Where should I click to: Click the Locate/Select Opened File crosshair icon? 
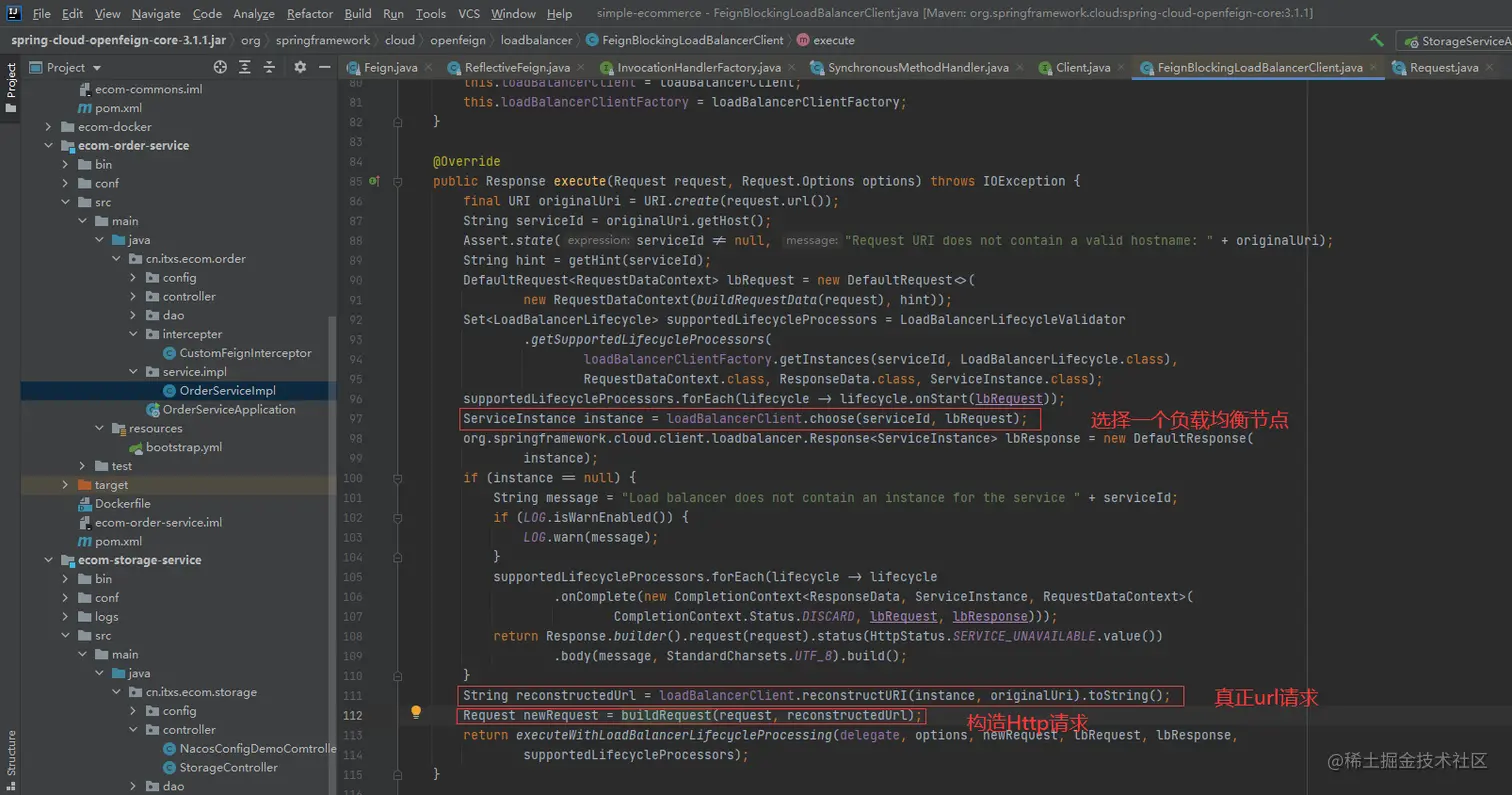click(221, 67)
